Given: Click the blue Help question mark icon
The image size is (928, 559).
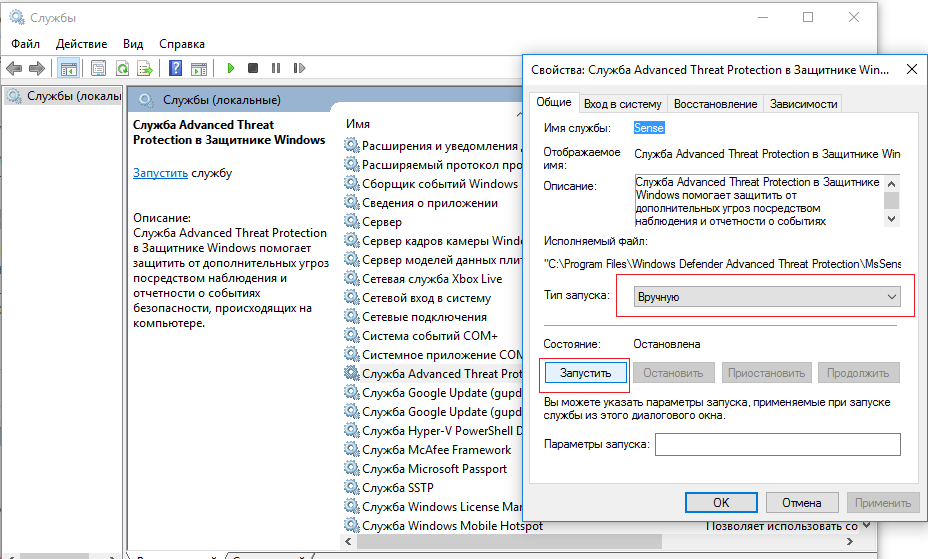Looking at the screenshot, I should (176, 68).
